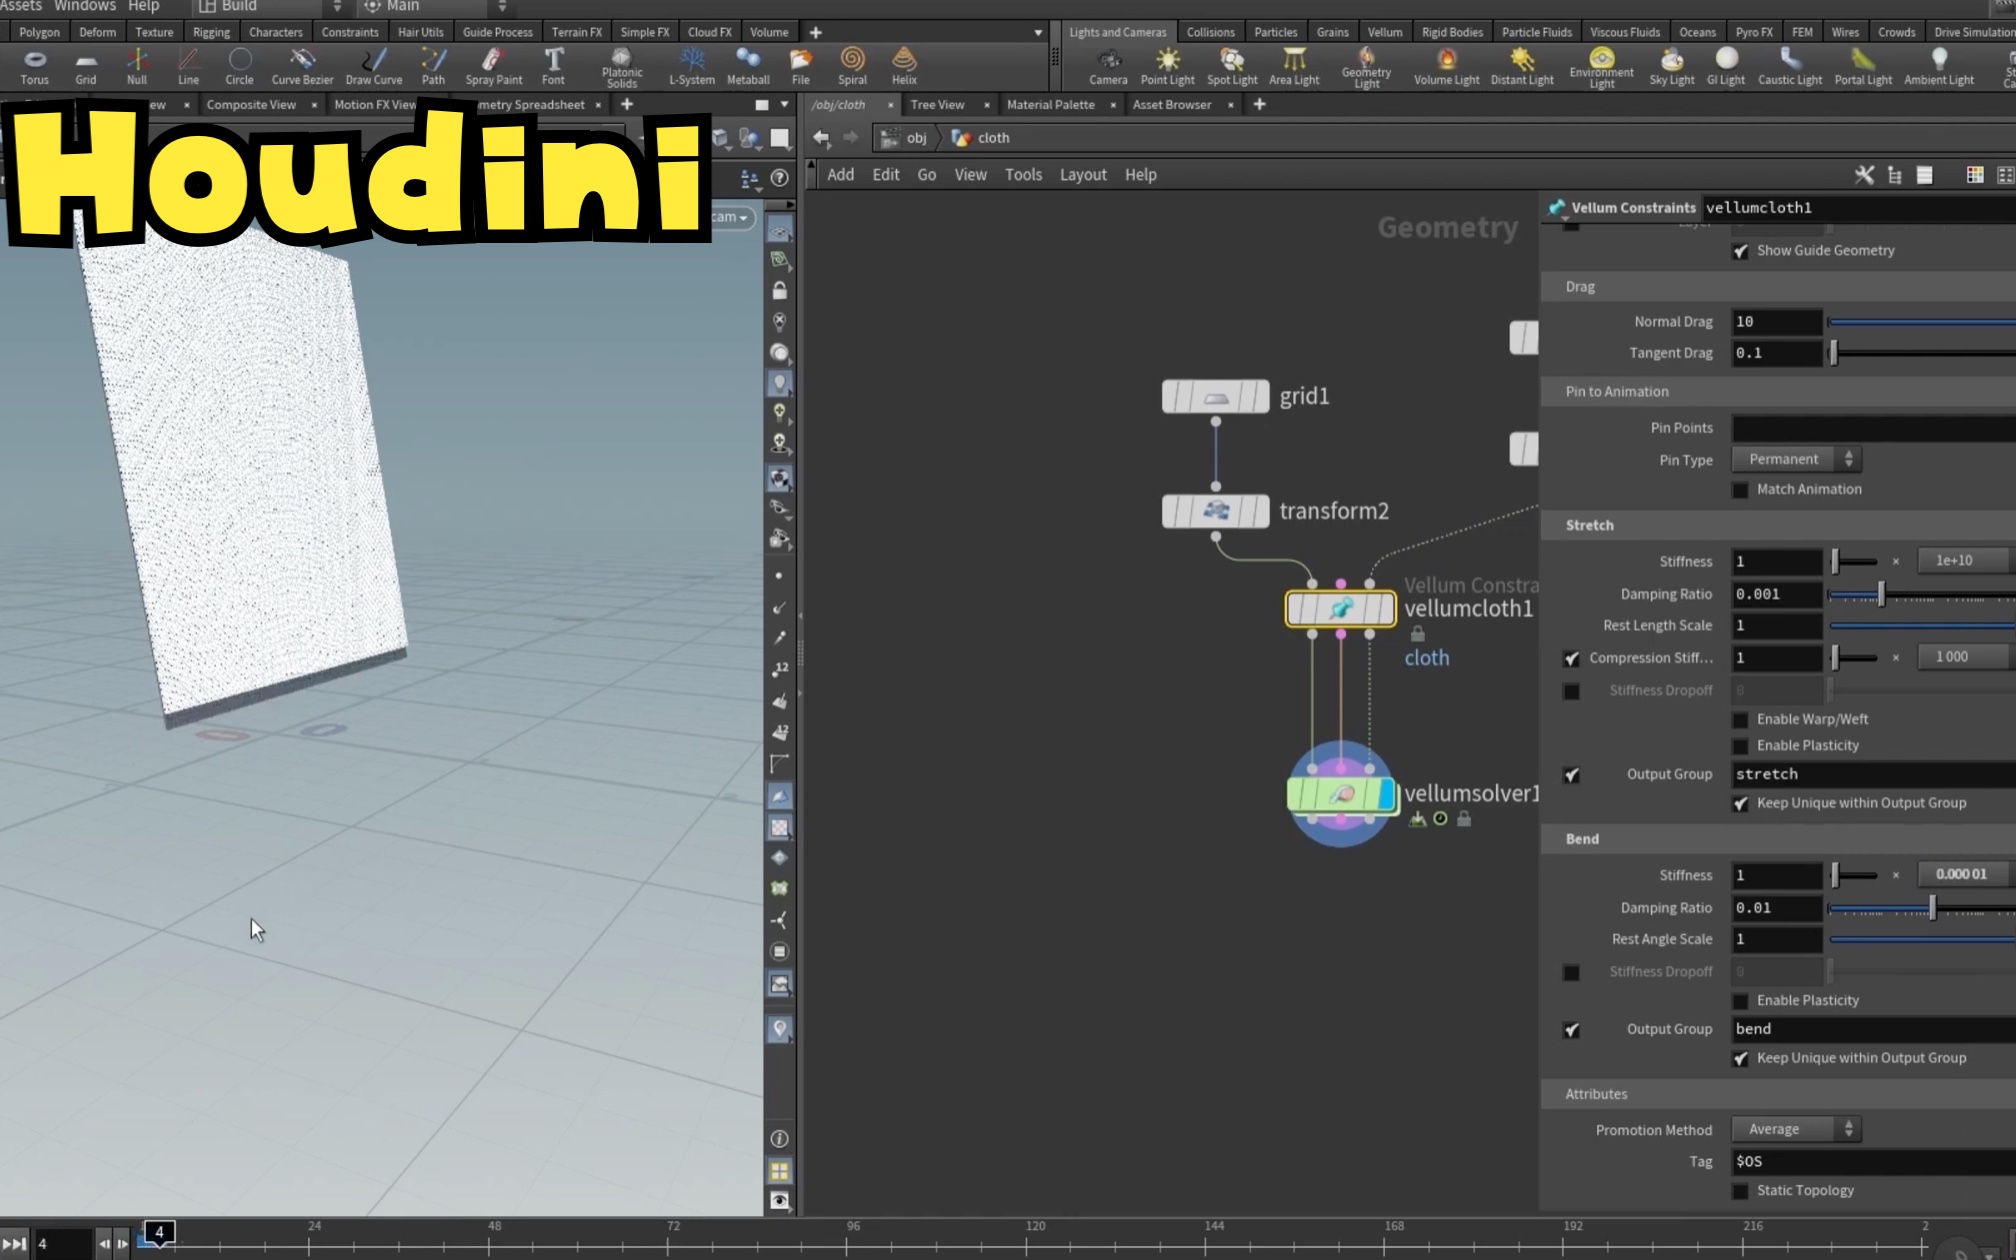The height and width of the screenshot is (1260, 2016).
Task: Add a Volume Light
Action: pyautogui.click(x=1446, y=66)
